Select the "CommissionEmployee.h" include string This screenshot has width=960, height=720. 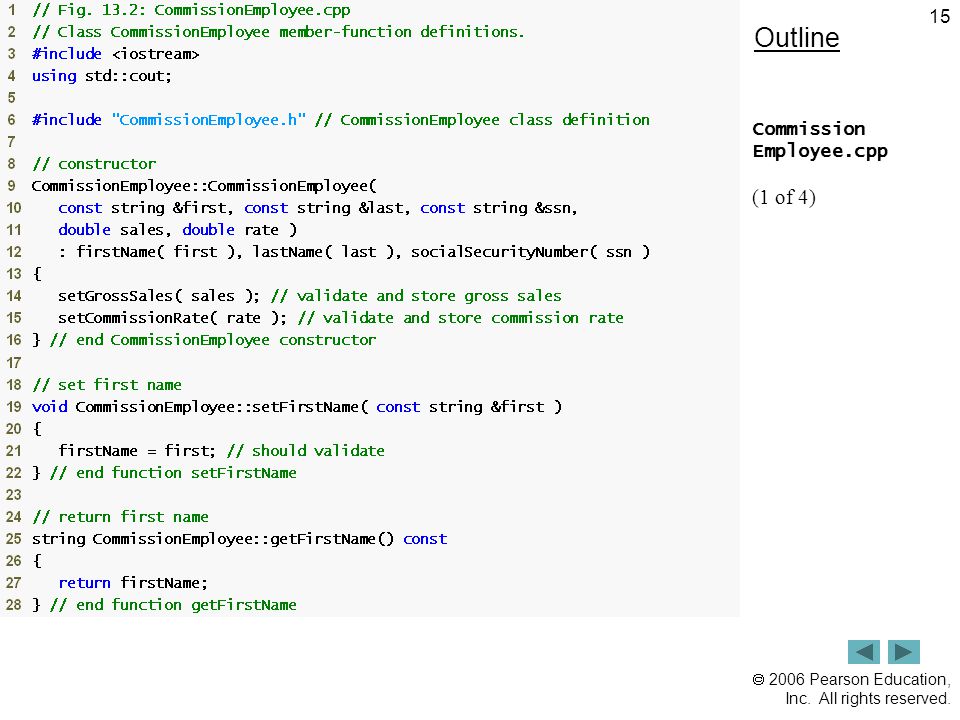coord(209,120)
